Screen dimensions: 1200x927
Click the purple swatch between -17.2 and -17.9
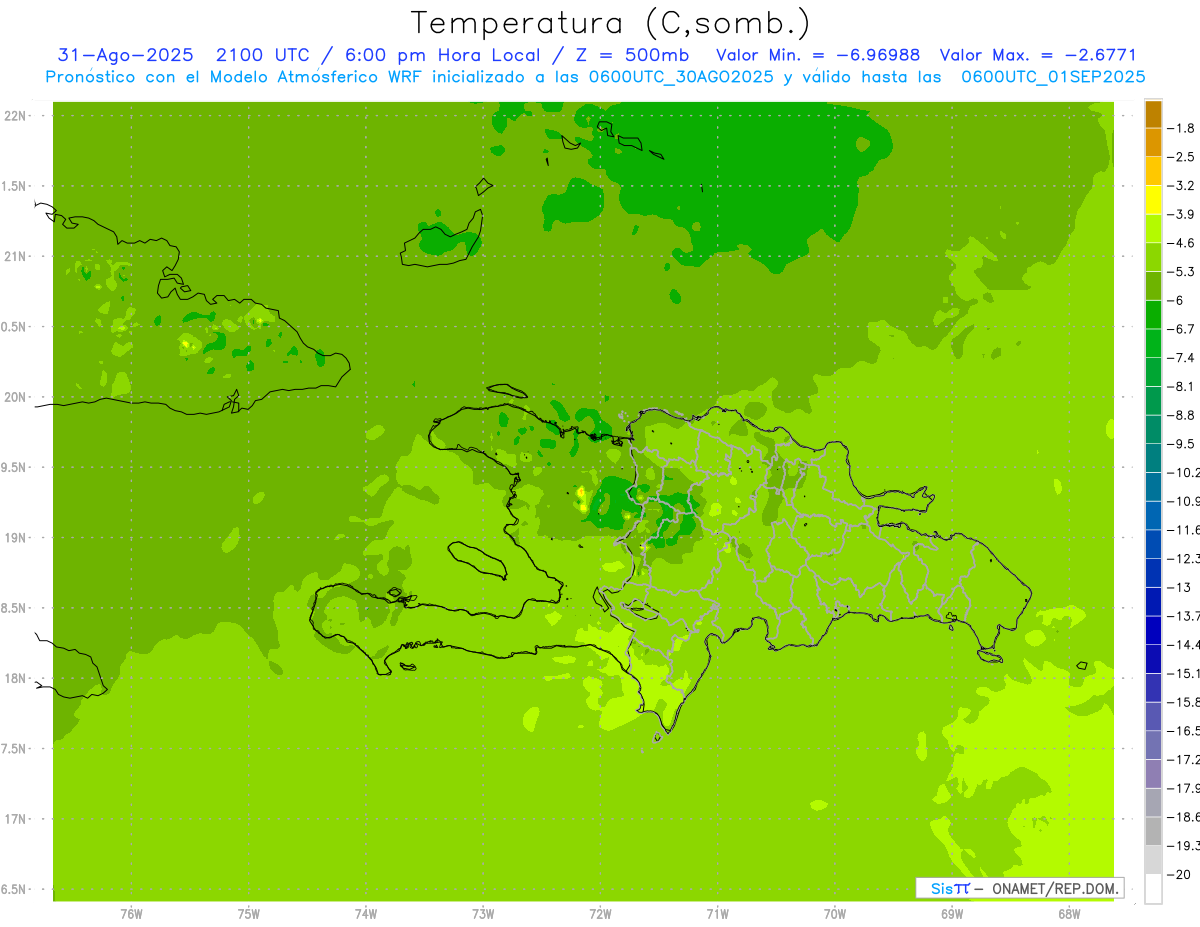(1153, 773)
